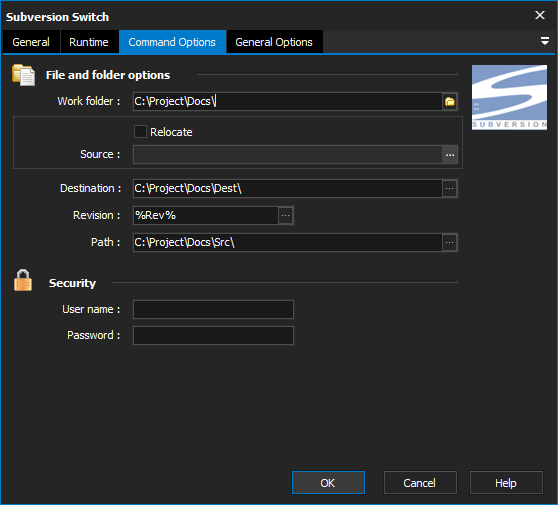Click the Work folder browse folder icon
Image resolution: width=558 pixels, height=505 pixels.
[450, 101]
